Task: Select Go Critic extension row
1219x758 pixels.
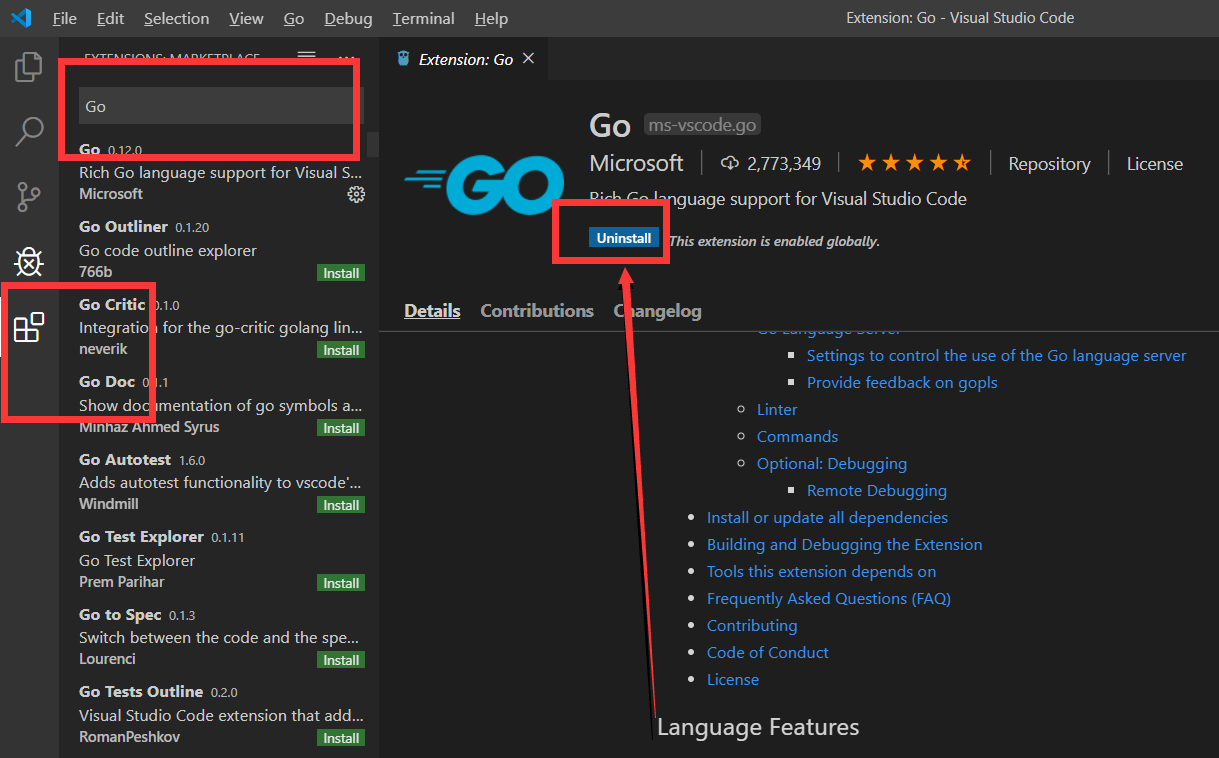Action: coord(220,326)
